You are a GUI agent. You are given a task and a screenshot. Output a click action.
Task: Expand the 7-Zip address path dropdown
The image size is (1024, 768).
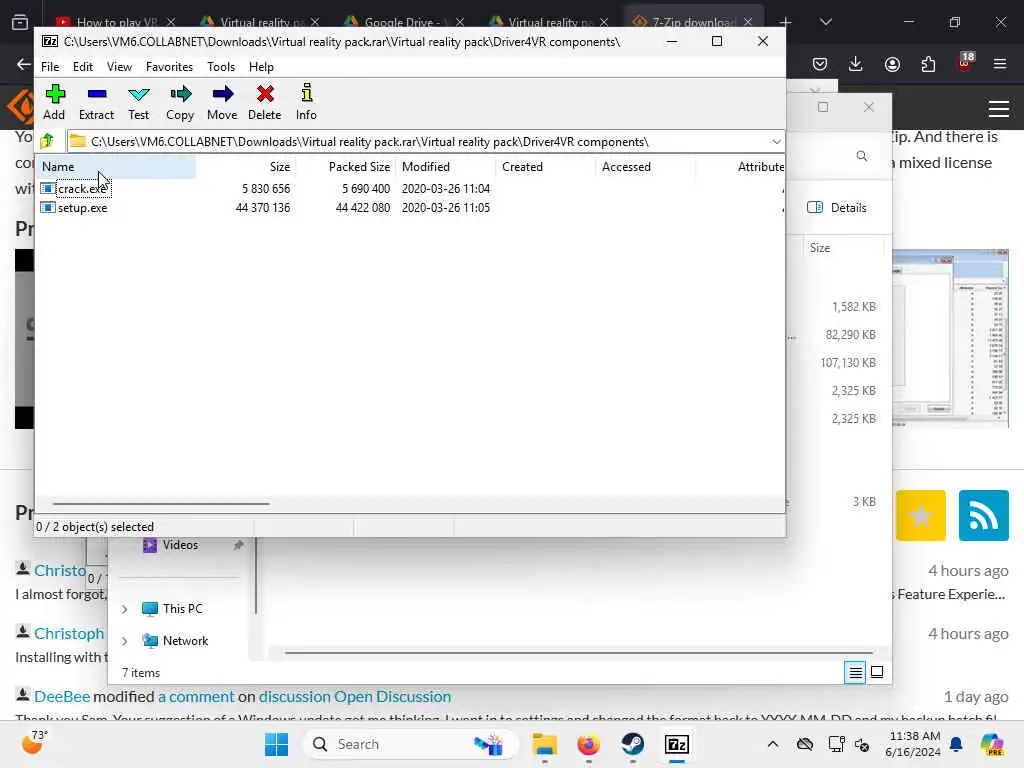[775, 142]
